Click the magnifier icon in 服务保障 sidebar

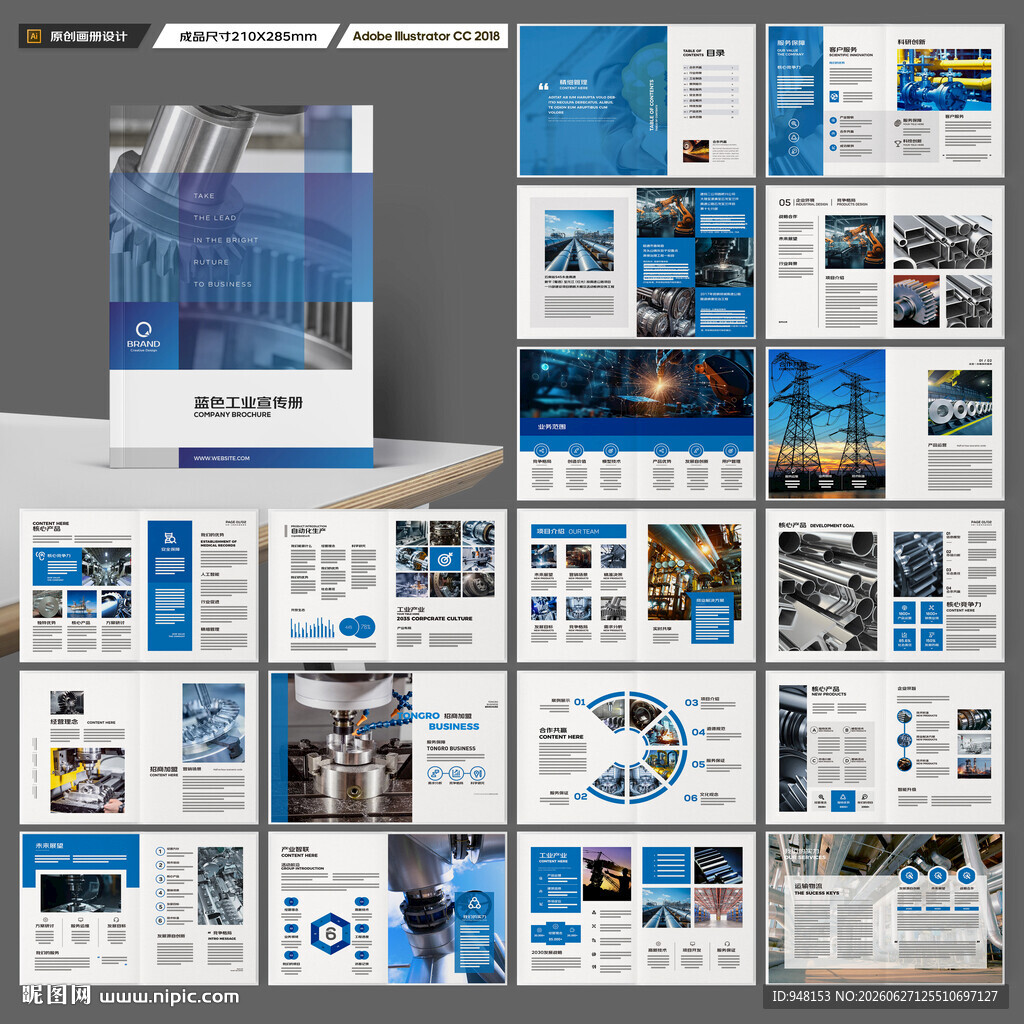pos(793,123)
